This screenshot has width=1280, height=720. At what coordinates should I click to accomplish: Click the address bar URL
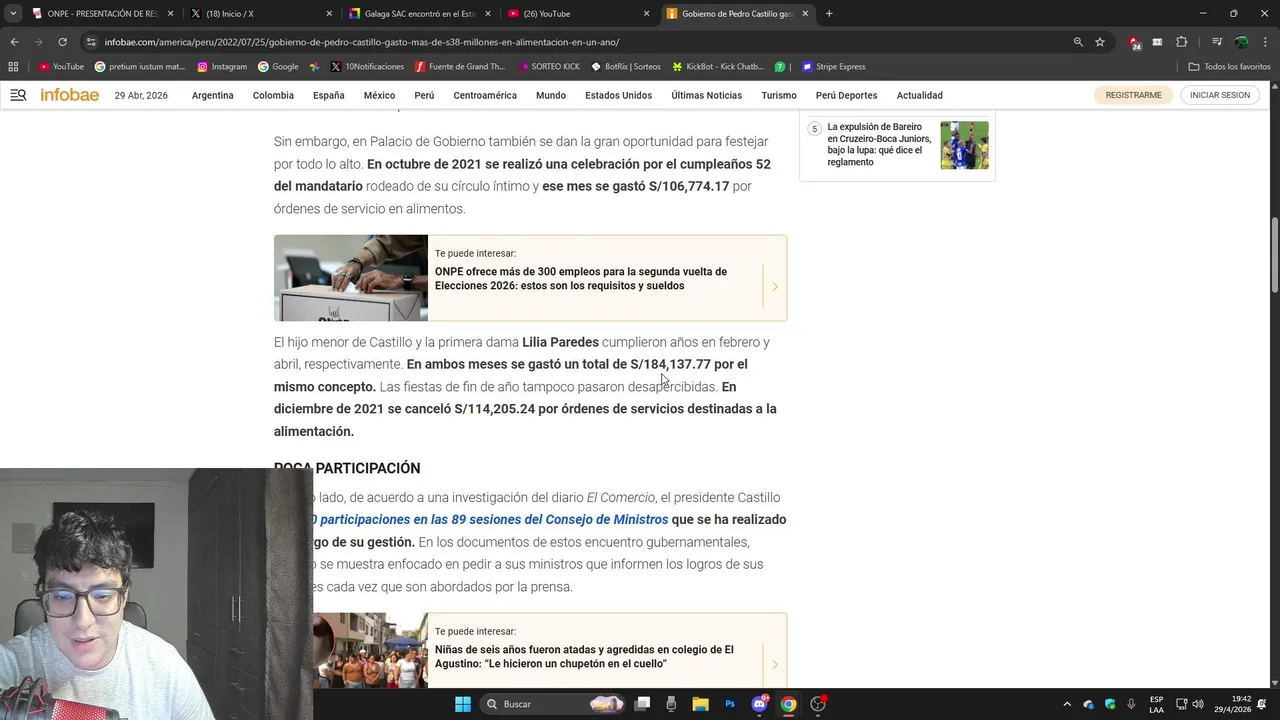362,42
